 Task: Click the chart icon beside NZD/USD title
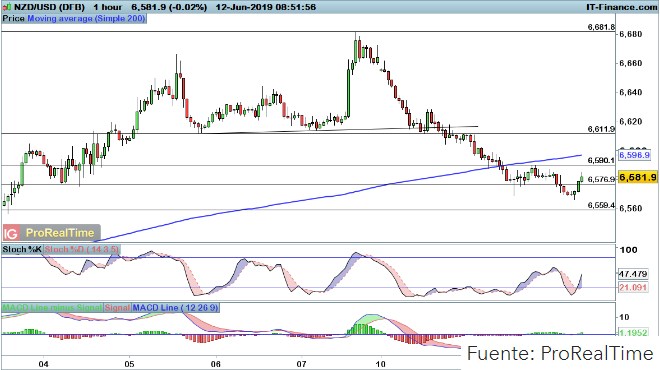click(x=7, y=7)
